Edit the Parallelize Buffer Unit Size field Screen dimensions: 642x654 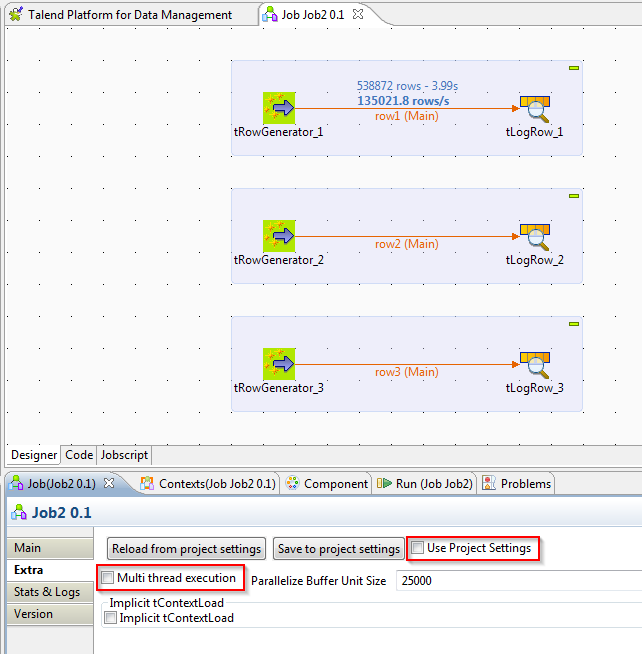[x=519, y=581]
